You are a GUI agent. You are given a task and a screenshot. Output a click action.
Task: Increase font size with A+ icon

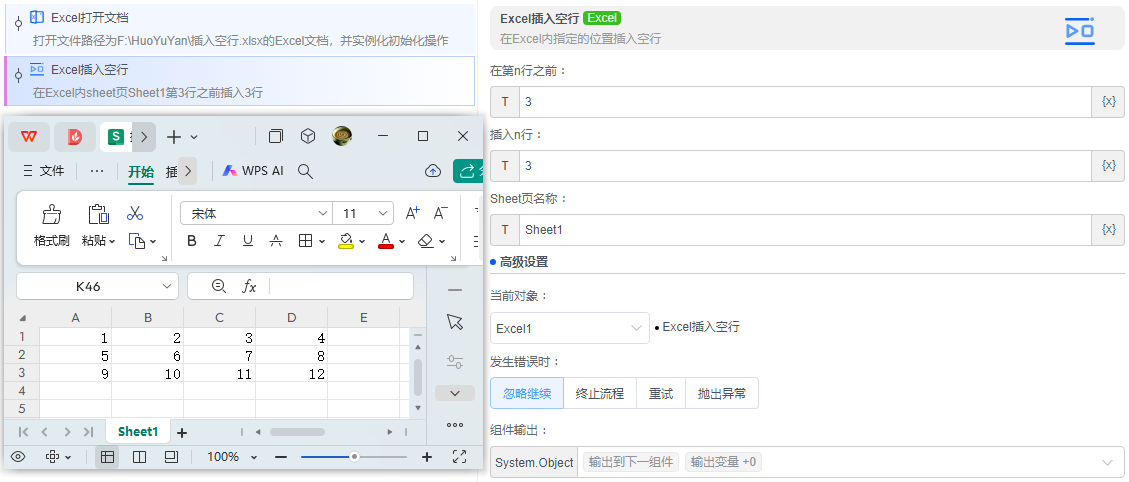(x=413, y=213)
